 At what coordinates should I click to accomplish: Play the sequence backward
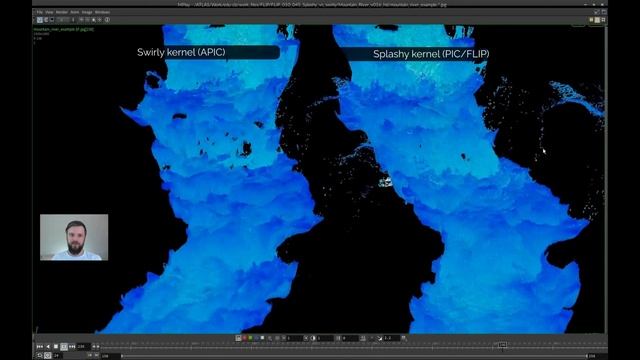point(48,347)
